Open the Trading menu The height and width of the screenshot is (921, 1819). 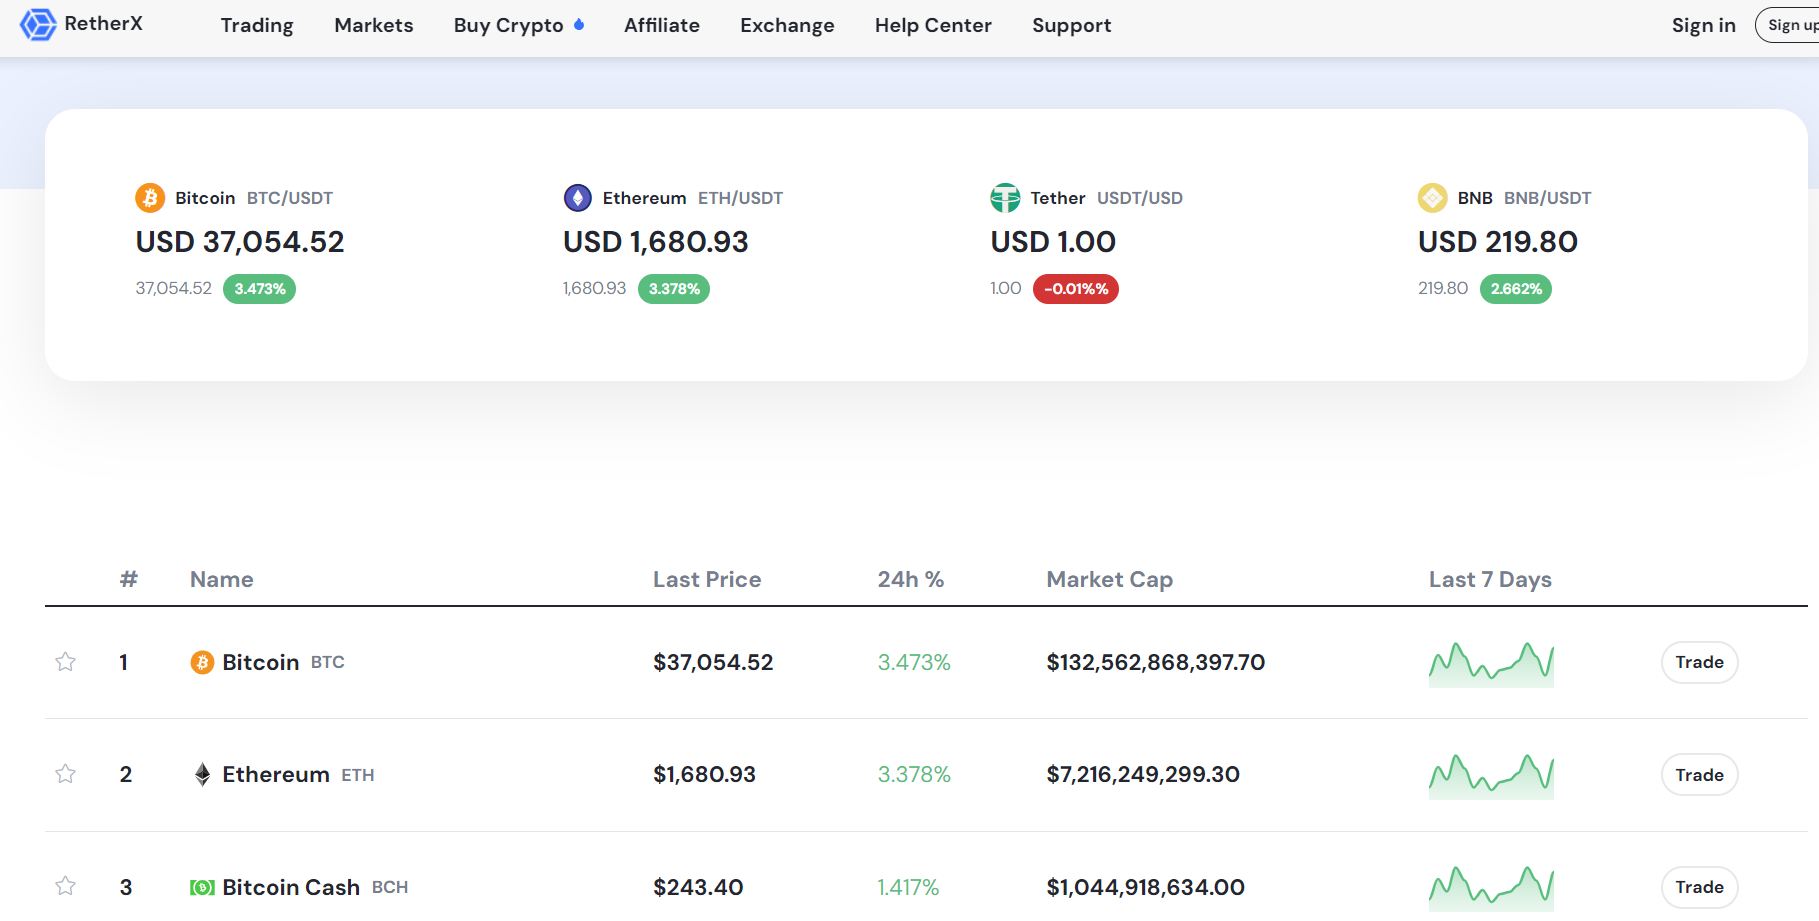pyautogui.click(x=257, y=25)
